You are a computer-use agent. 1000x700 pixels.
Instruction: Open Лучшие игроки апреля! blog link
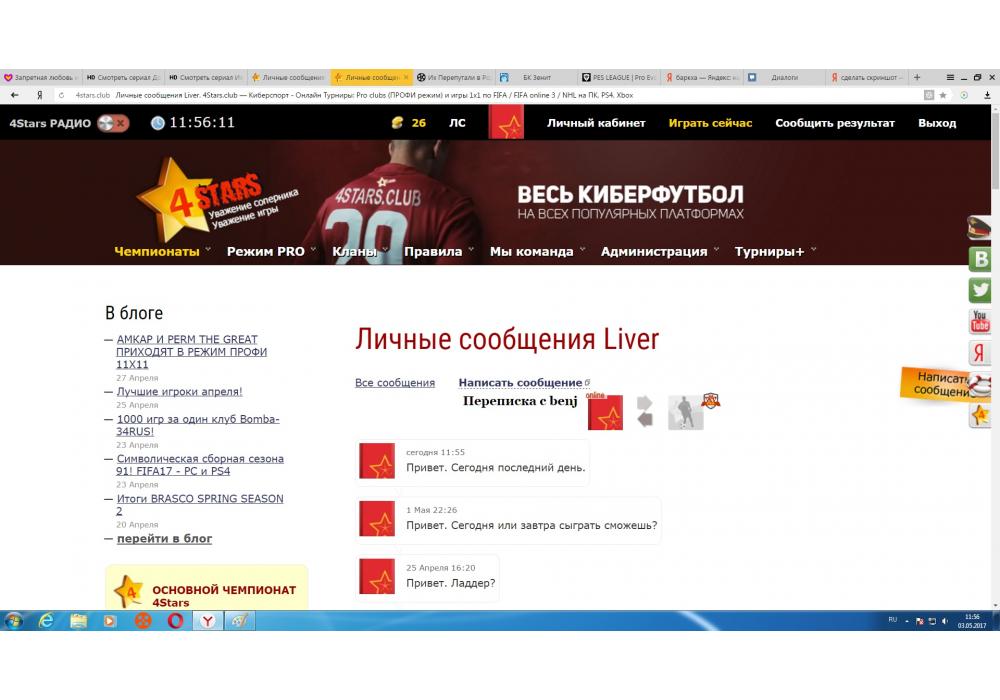(179, 391)
